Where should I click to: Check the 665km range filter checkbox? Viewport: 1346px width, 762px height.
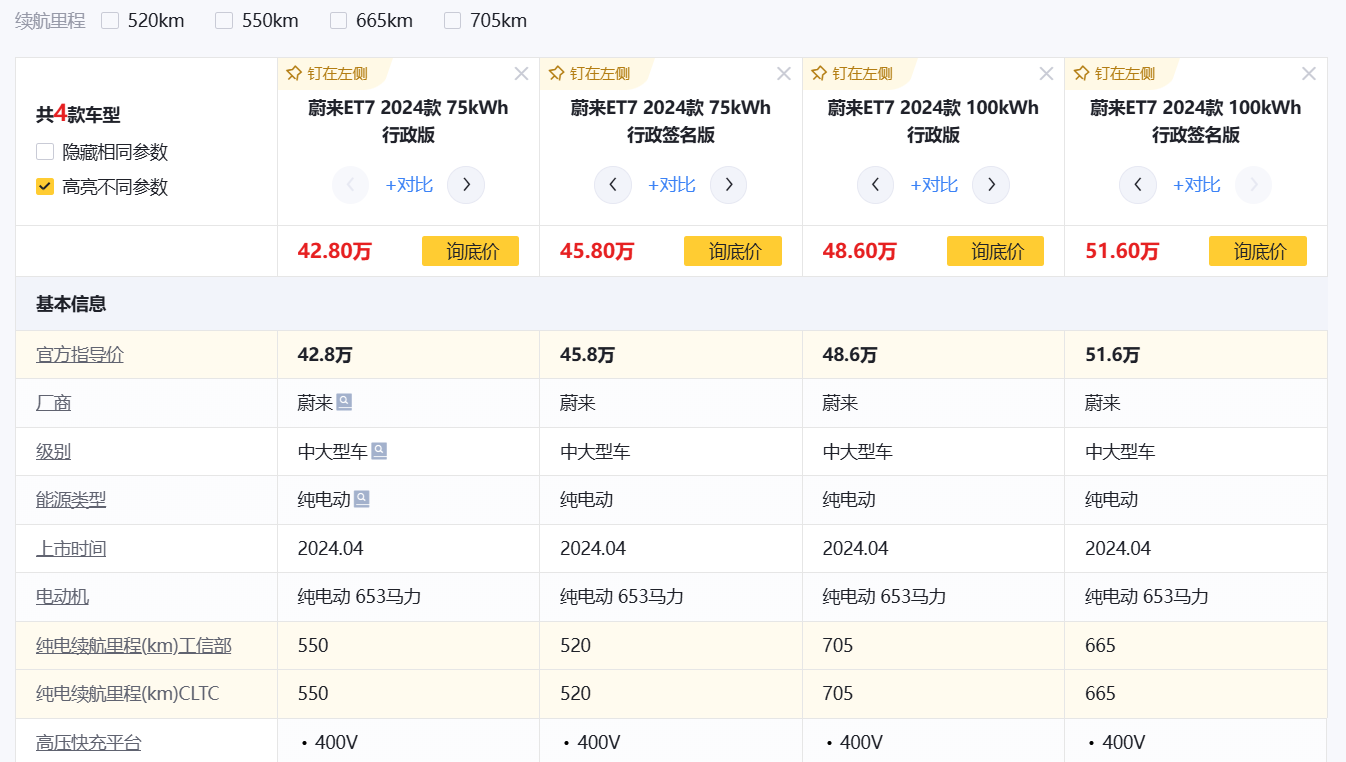pyautogui.click(x=339, y=21)
